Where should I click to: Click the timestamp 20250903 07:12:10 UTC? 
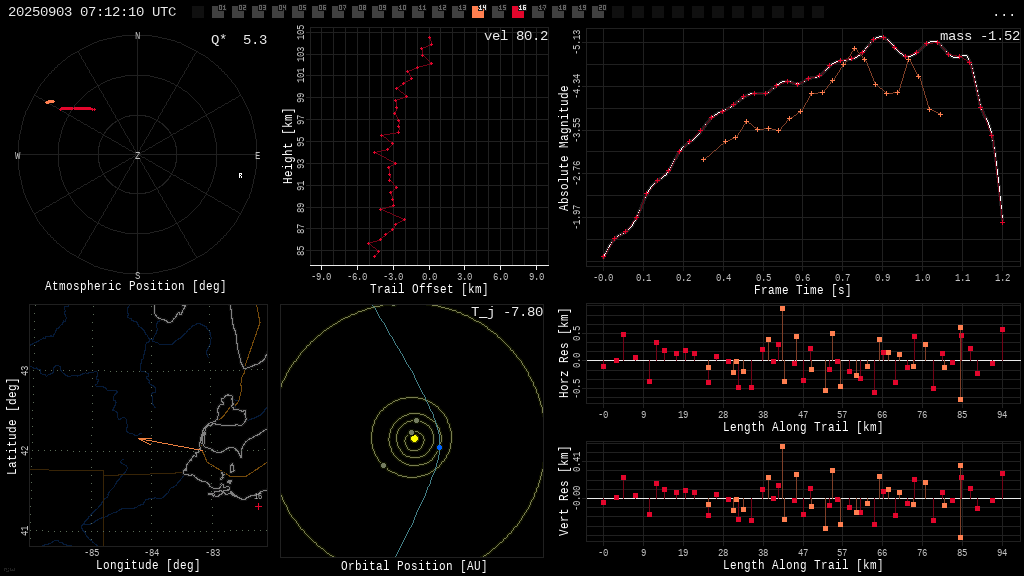coord(92,12)
